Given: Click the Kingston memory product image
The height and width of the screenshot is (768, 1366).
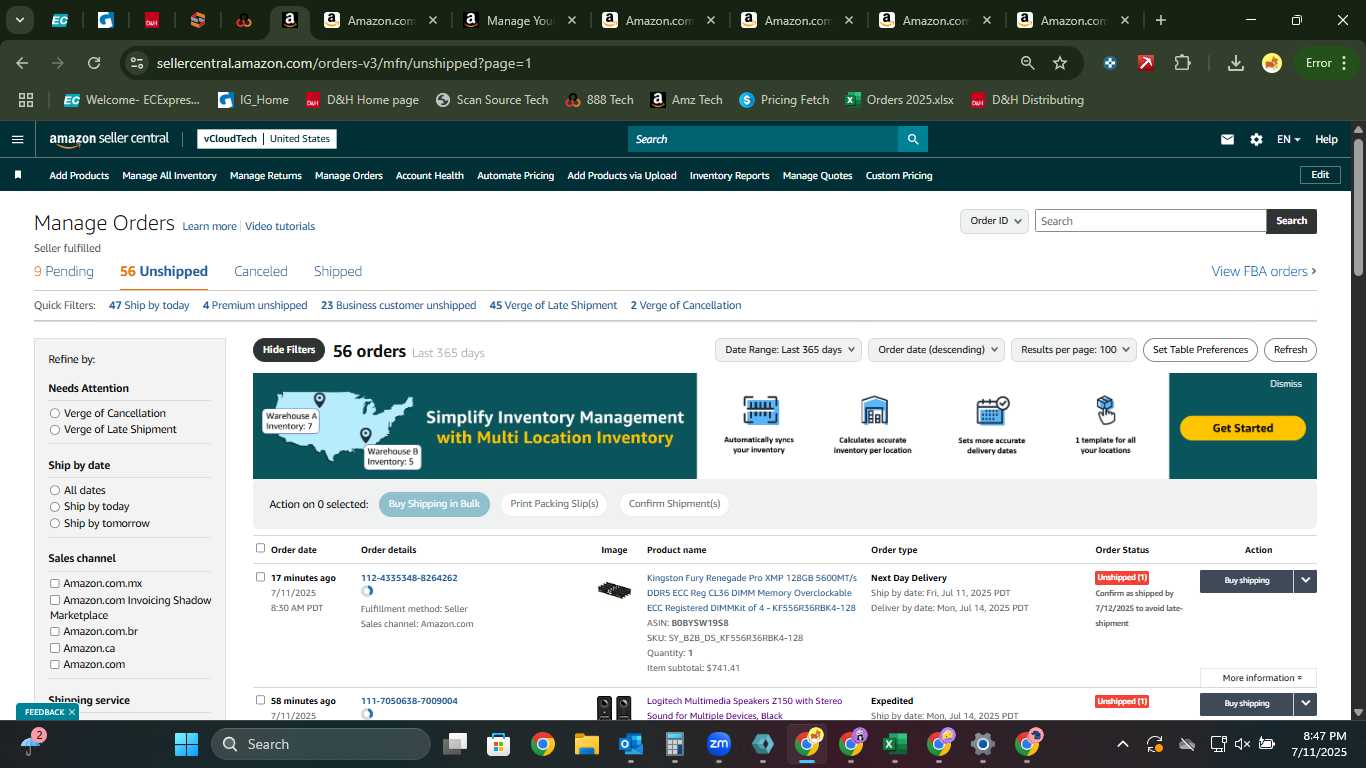Looking at the screenshot, I should 614,590.
